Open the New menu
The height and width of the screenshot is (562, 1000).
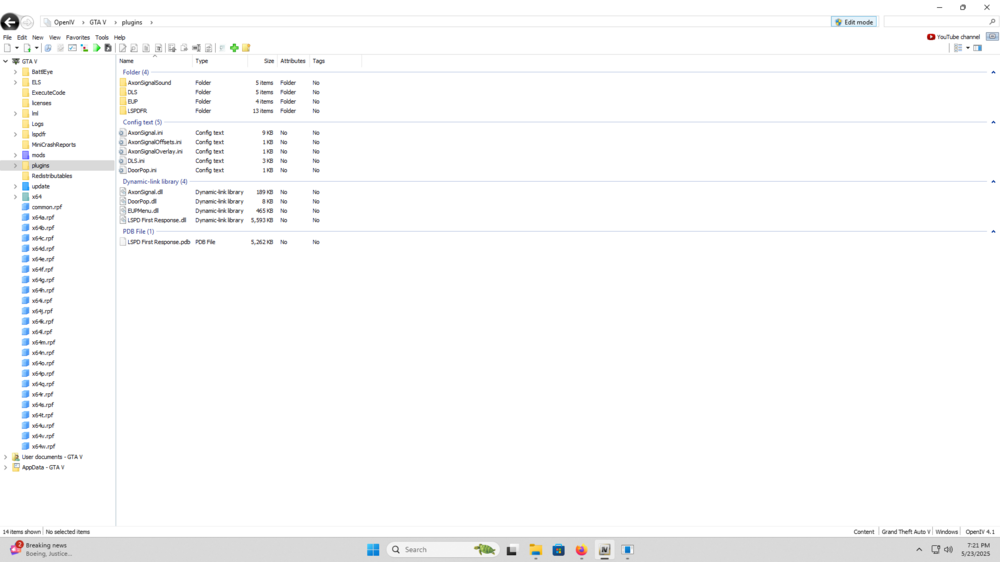38,38
